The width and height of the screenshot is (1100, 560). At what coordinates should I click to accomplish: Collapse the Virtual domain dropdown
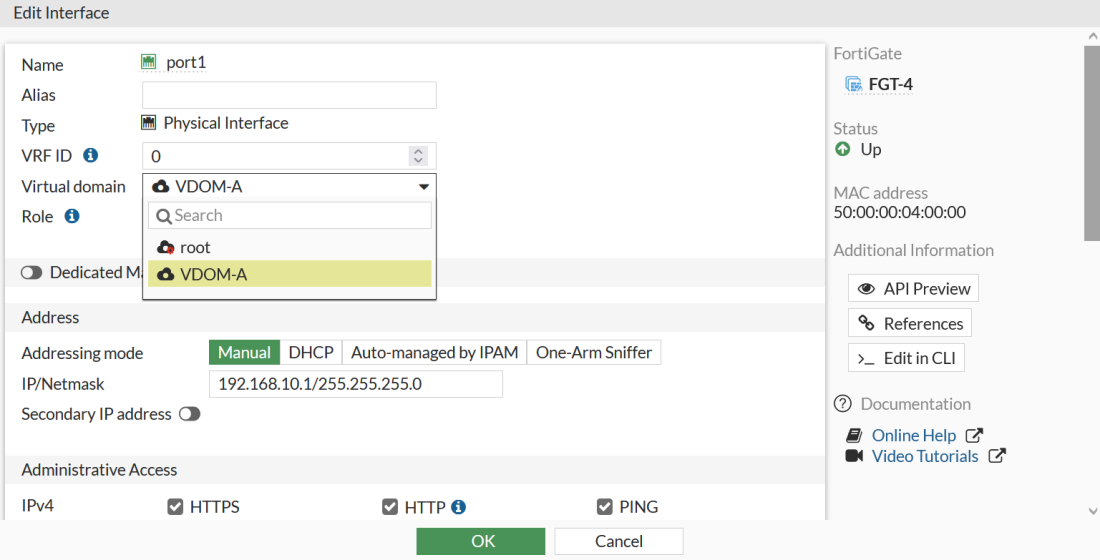(424, 187)
